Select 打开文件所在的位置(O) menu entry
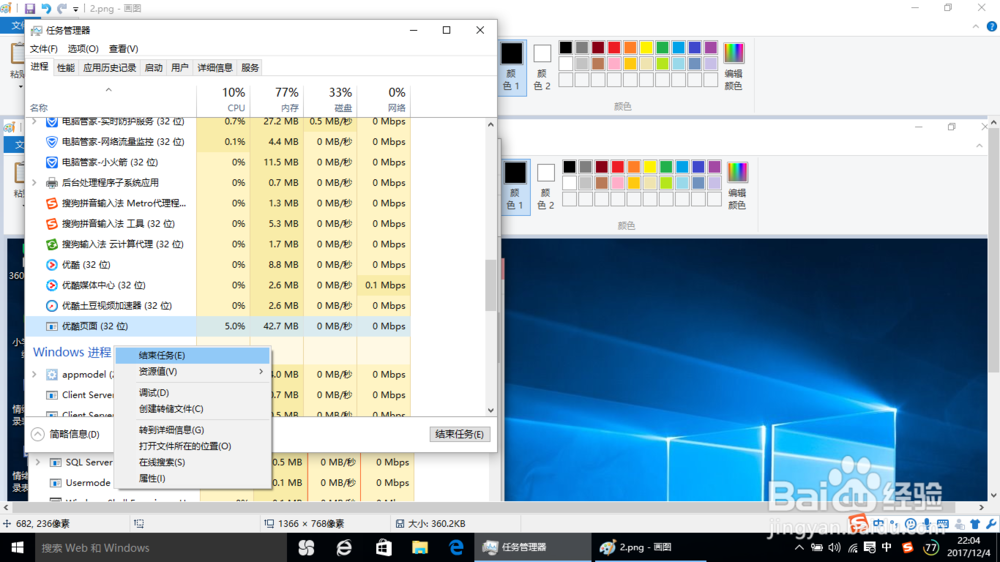1000x562 pixels. coord(192,446)
